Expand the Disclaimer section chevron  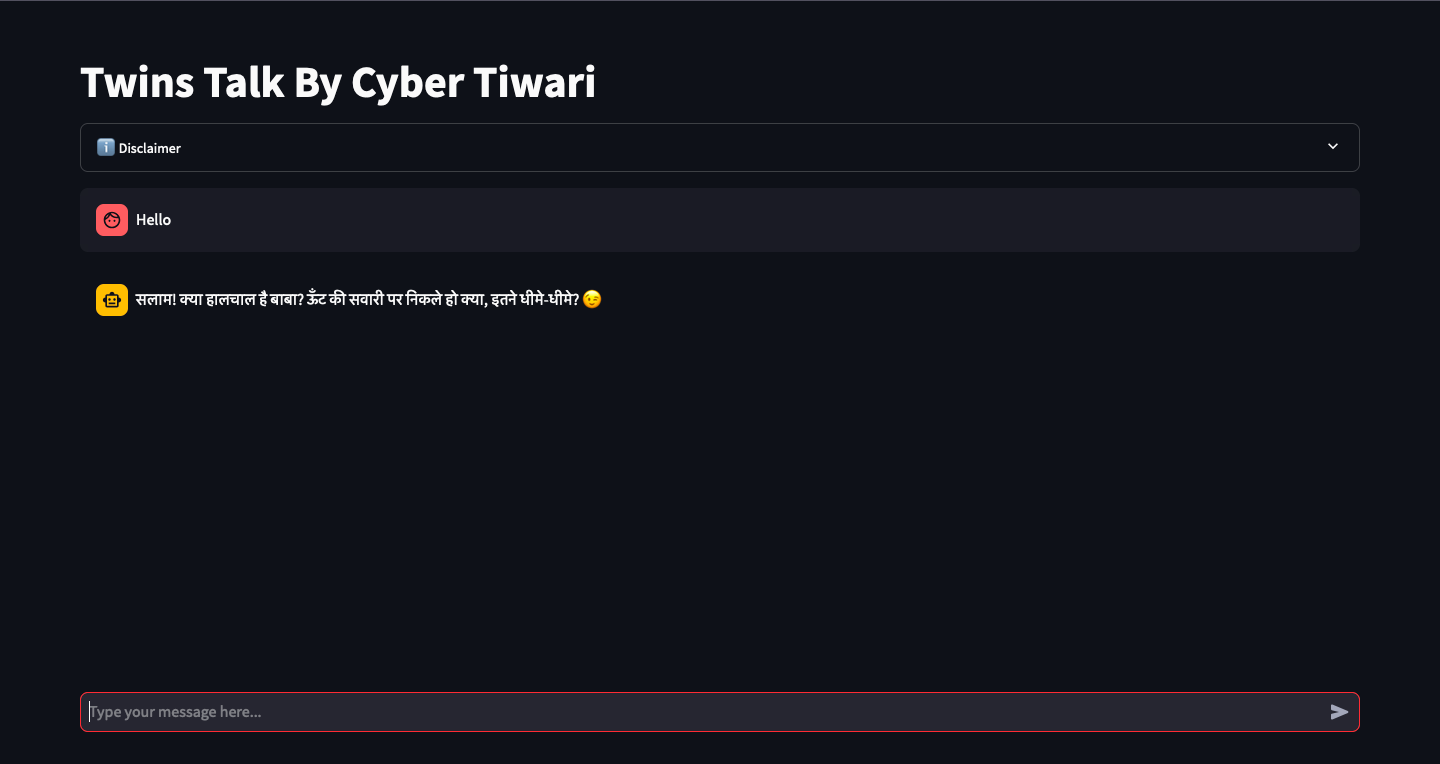coord(1332,147)
